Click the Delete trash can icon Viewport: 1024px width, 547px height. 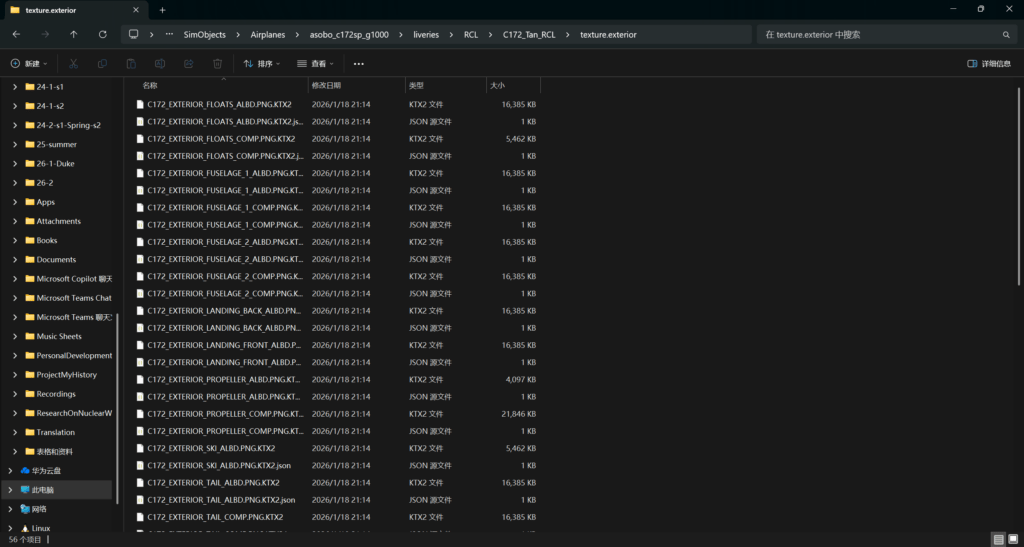[217, 63]
